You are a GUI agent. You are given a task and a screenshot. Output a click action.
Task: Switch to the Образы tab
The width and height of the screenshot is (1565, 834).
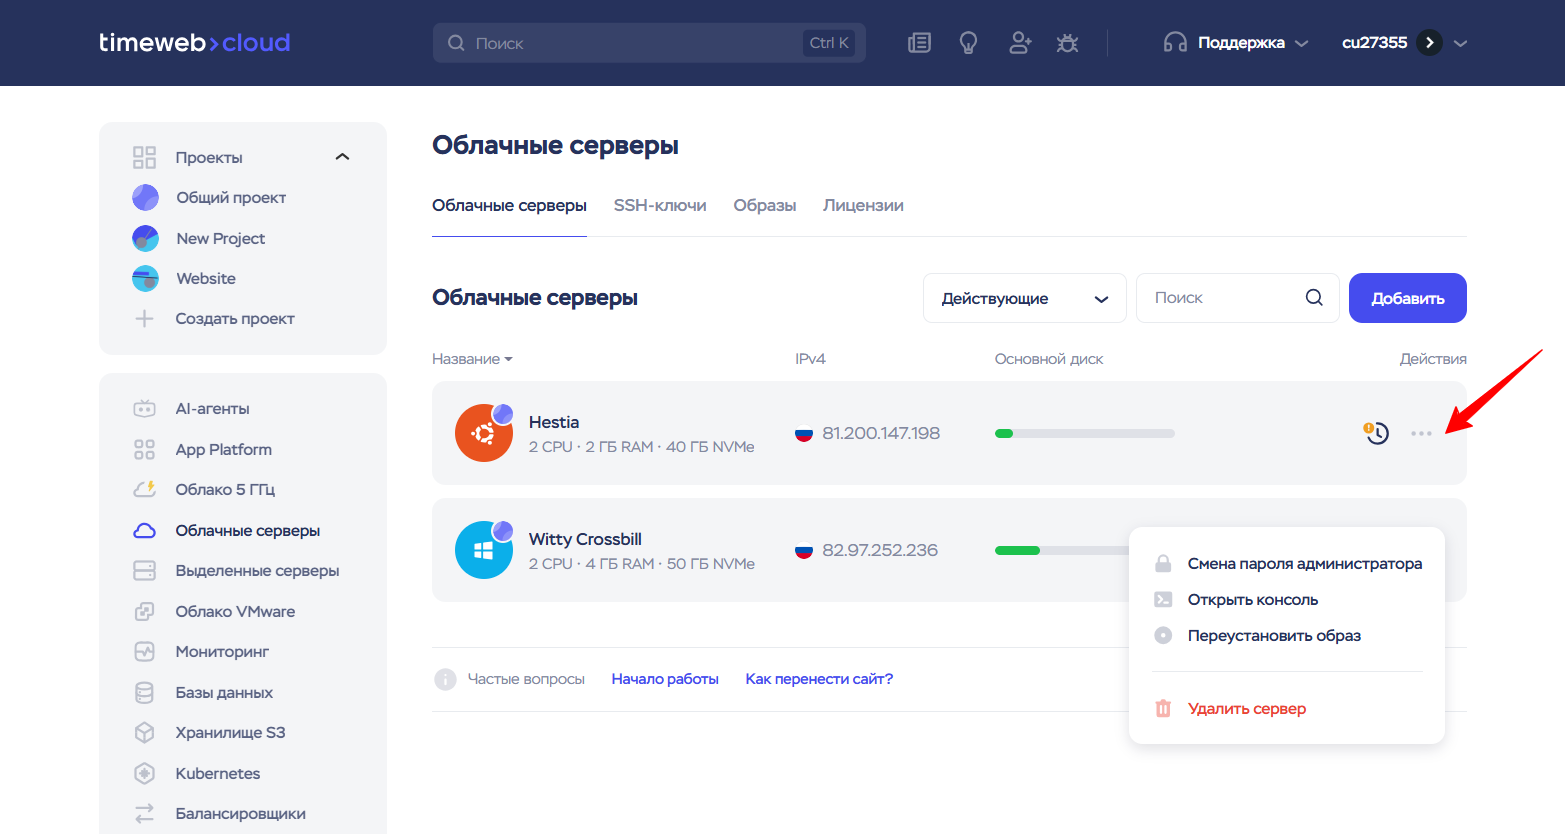pyautogui.click(x=765, y=205)
